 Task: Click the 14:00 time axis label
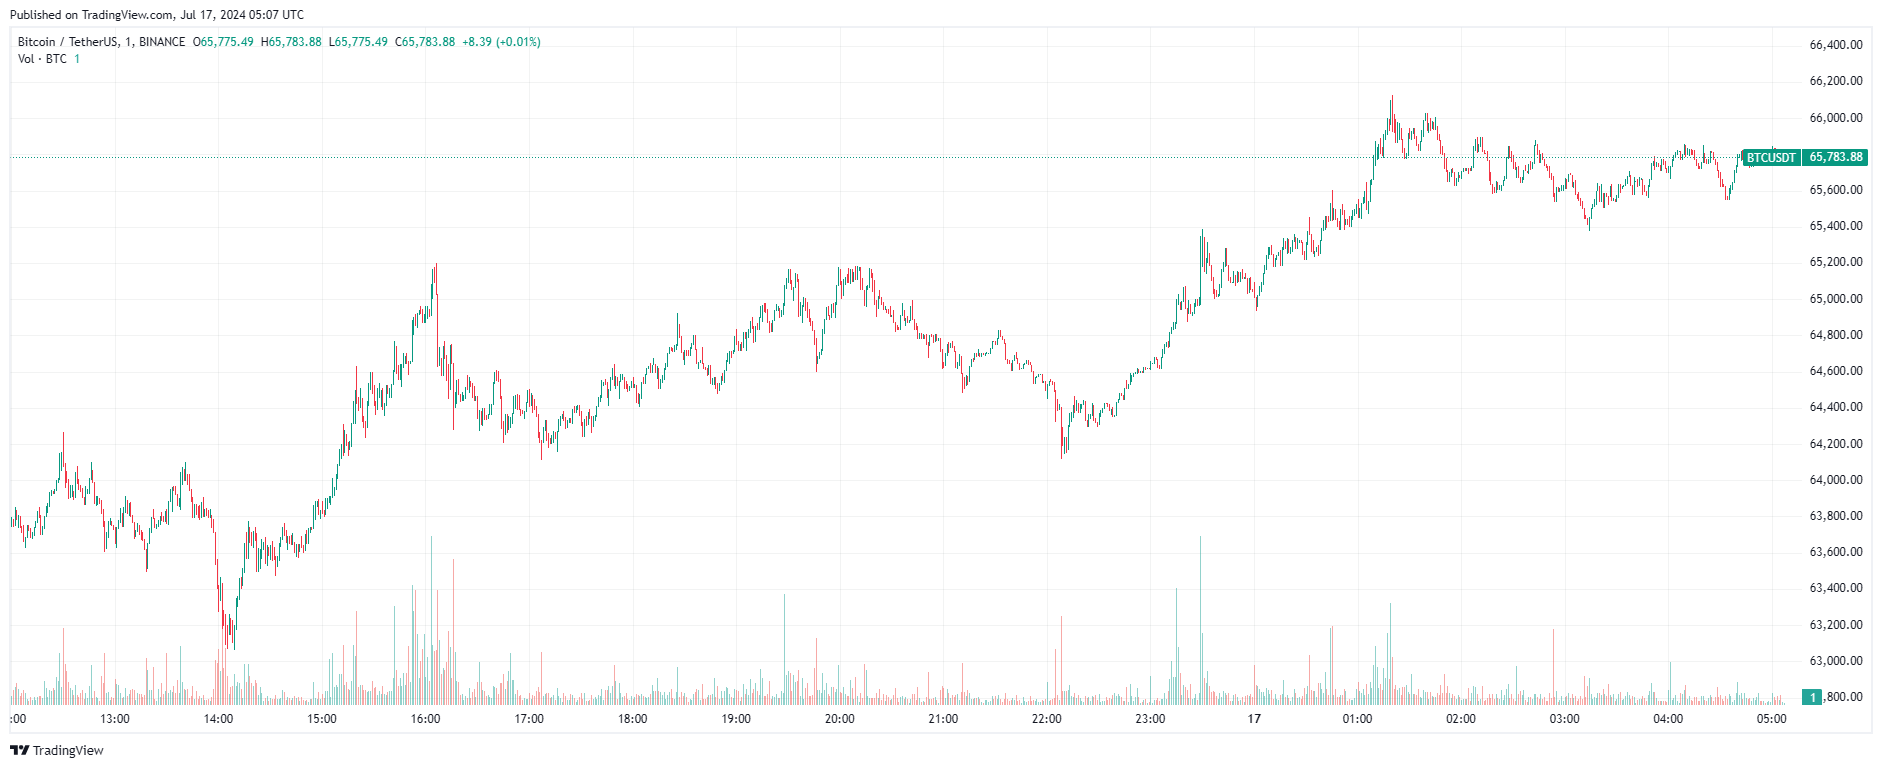218,719
